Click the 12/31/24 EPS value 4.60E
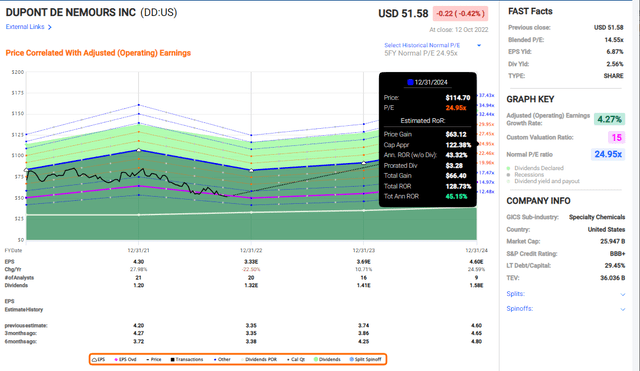 [476, 262]
